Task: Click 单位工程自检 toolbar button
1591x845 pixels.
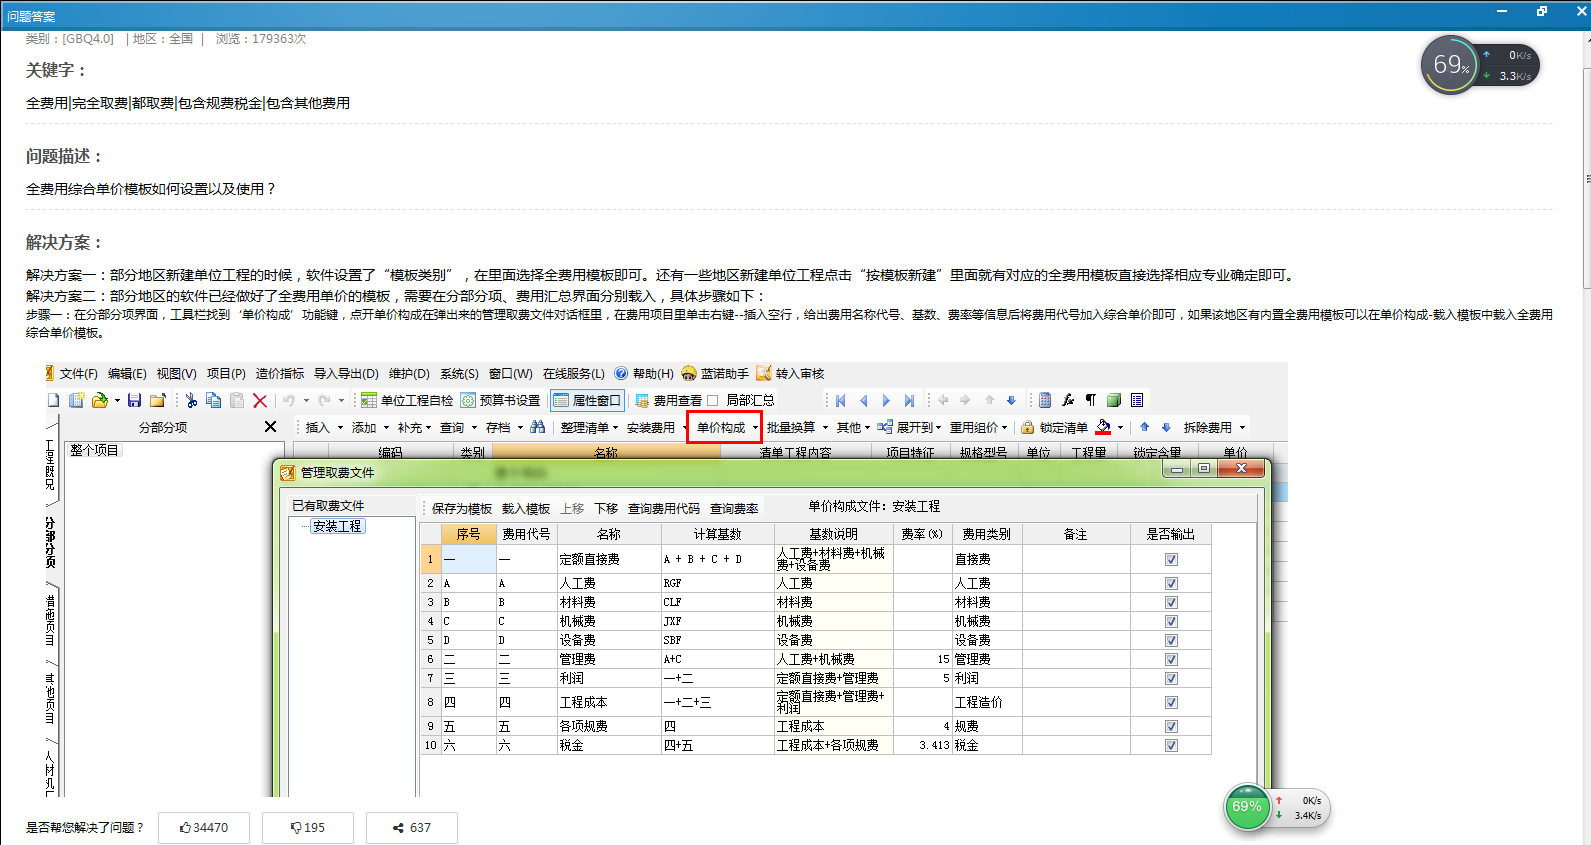Action: tap(407, 400)
